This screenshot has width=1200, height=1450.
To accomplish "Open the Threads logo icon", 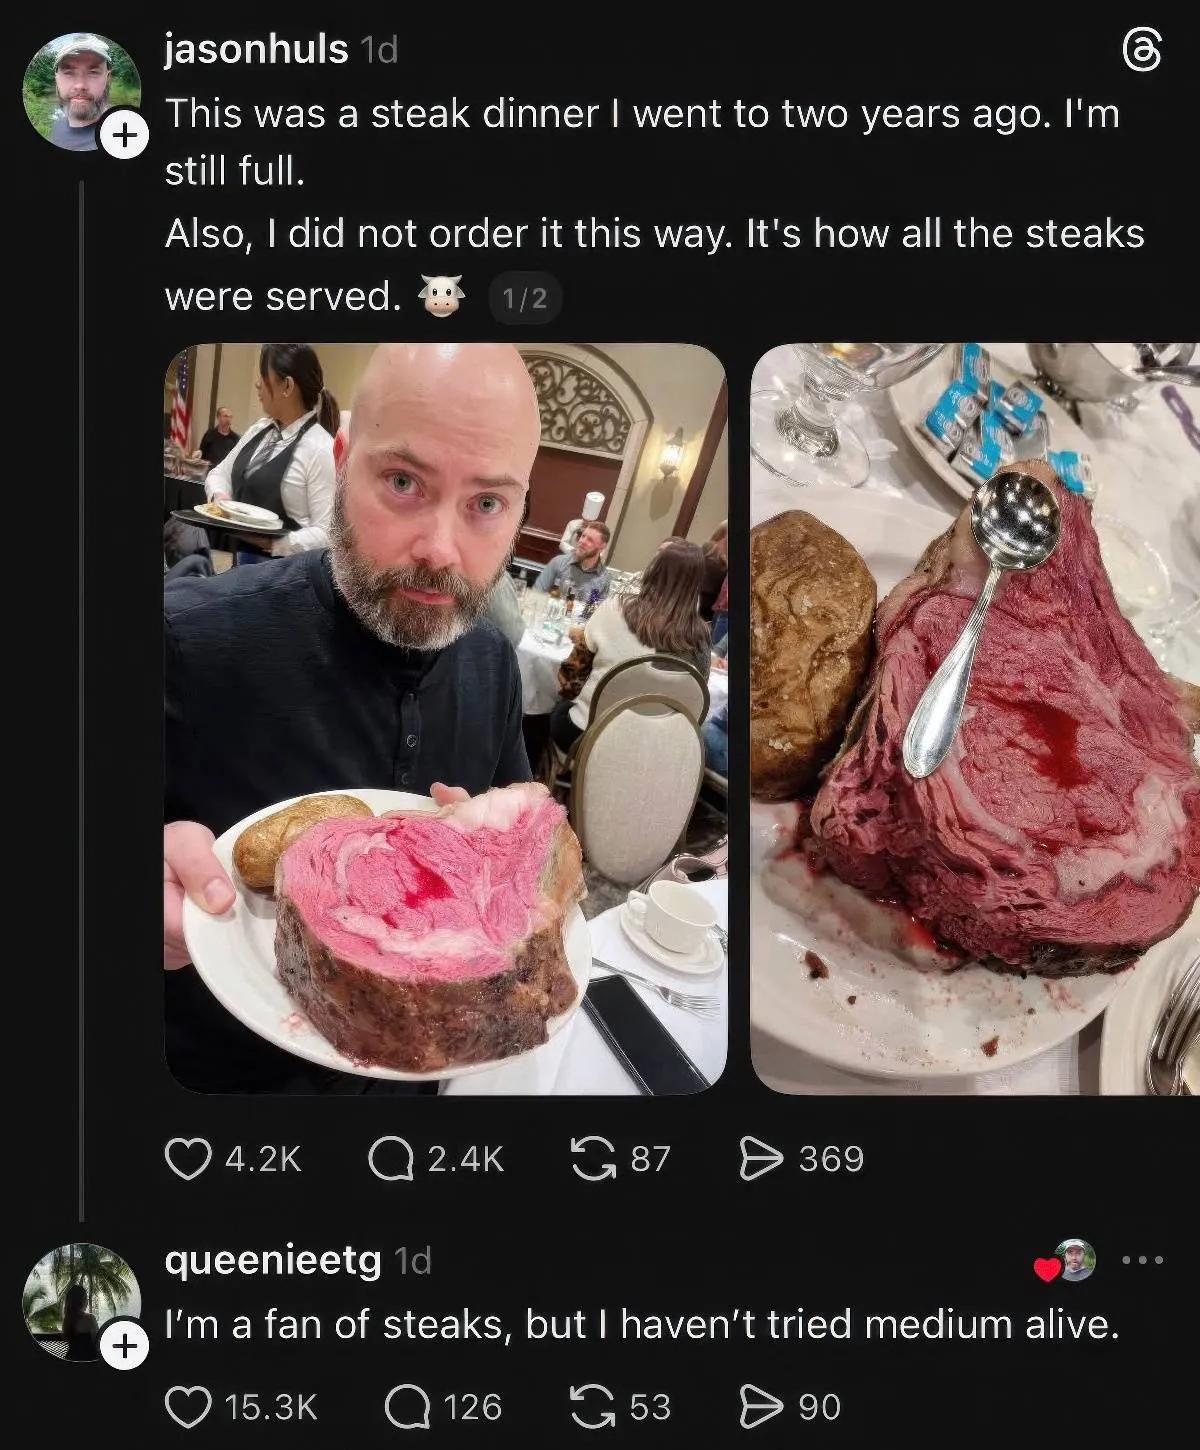I will click(x=1142, y=50).
